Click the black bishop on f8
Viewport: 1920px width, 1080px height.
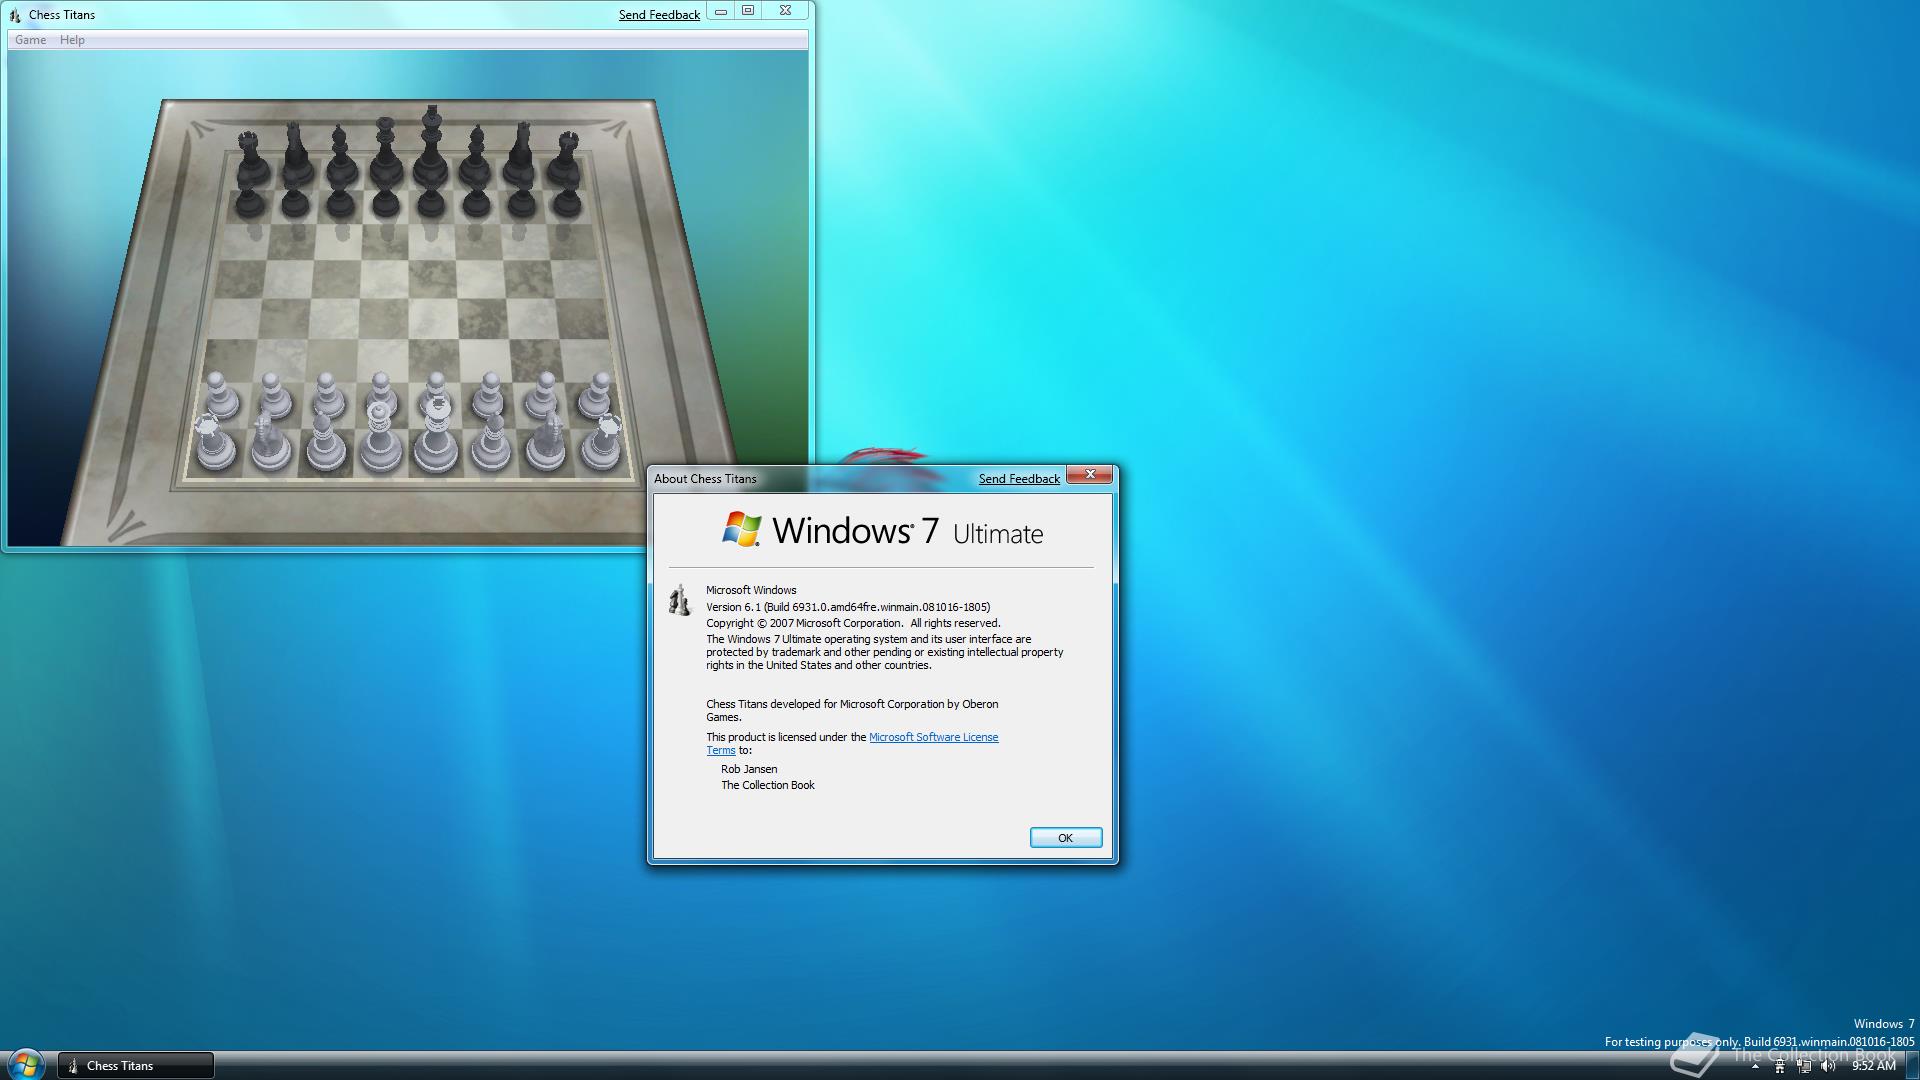coord(476,156)
